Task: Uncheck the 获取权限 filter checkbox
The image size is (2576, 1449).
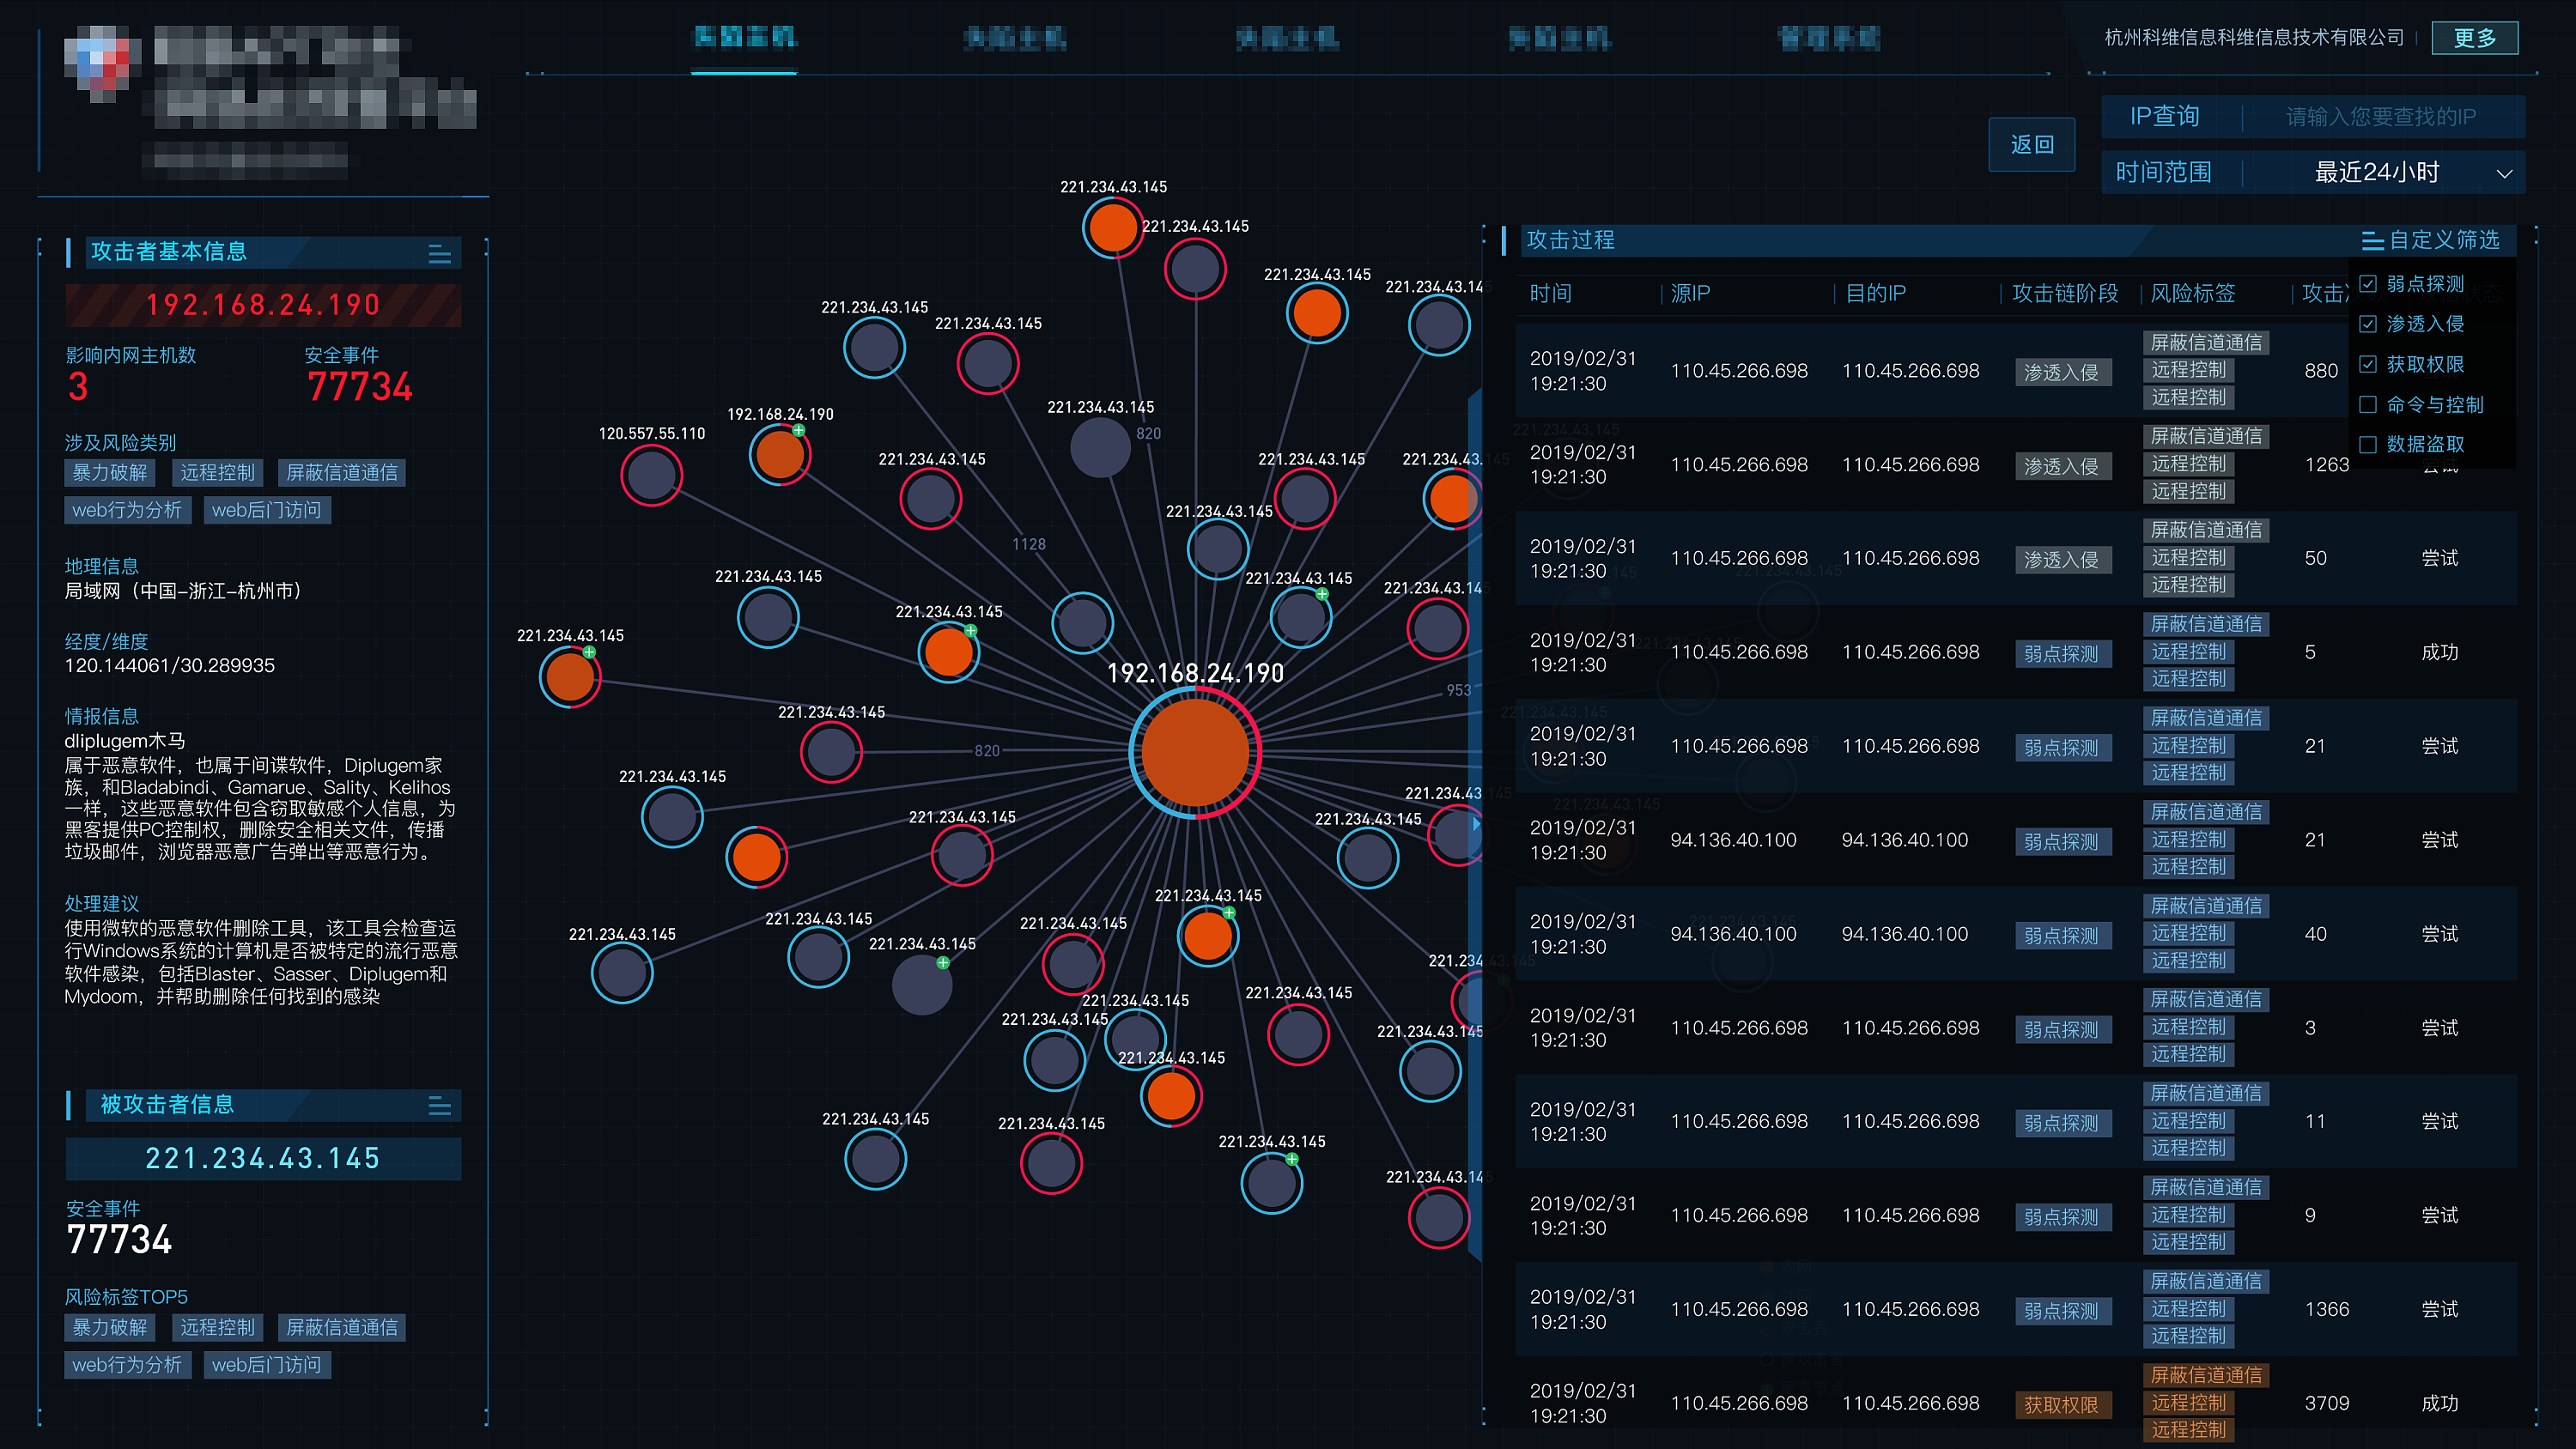Action: (x=2367, y=364)
